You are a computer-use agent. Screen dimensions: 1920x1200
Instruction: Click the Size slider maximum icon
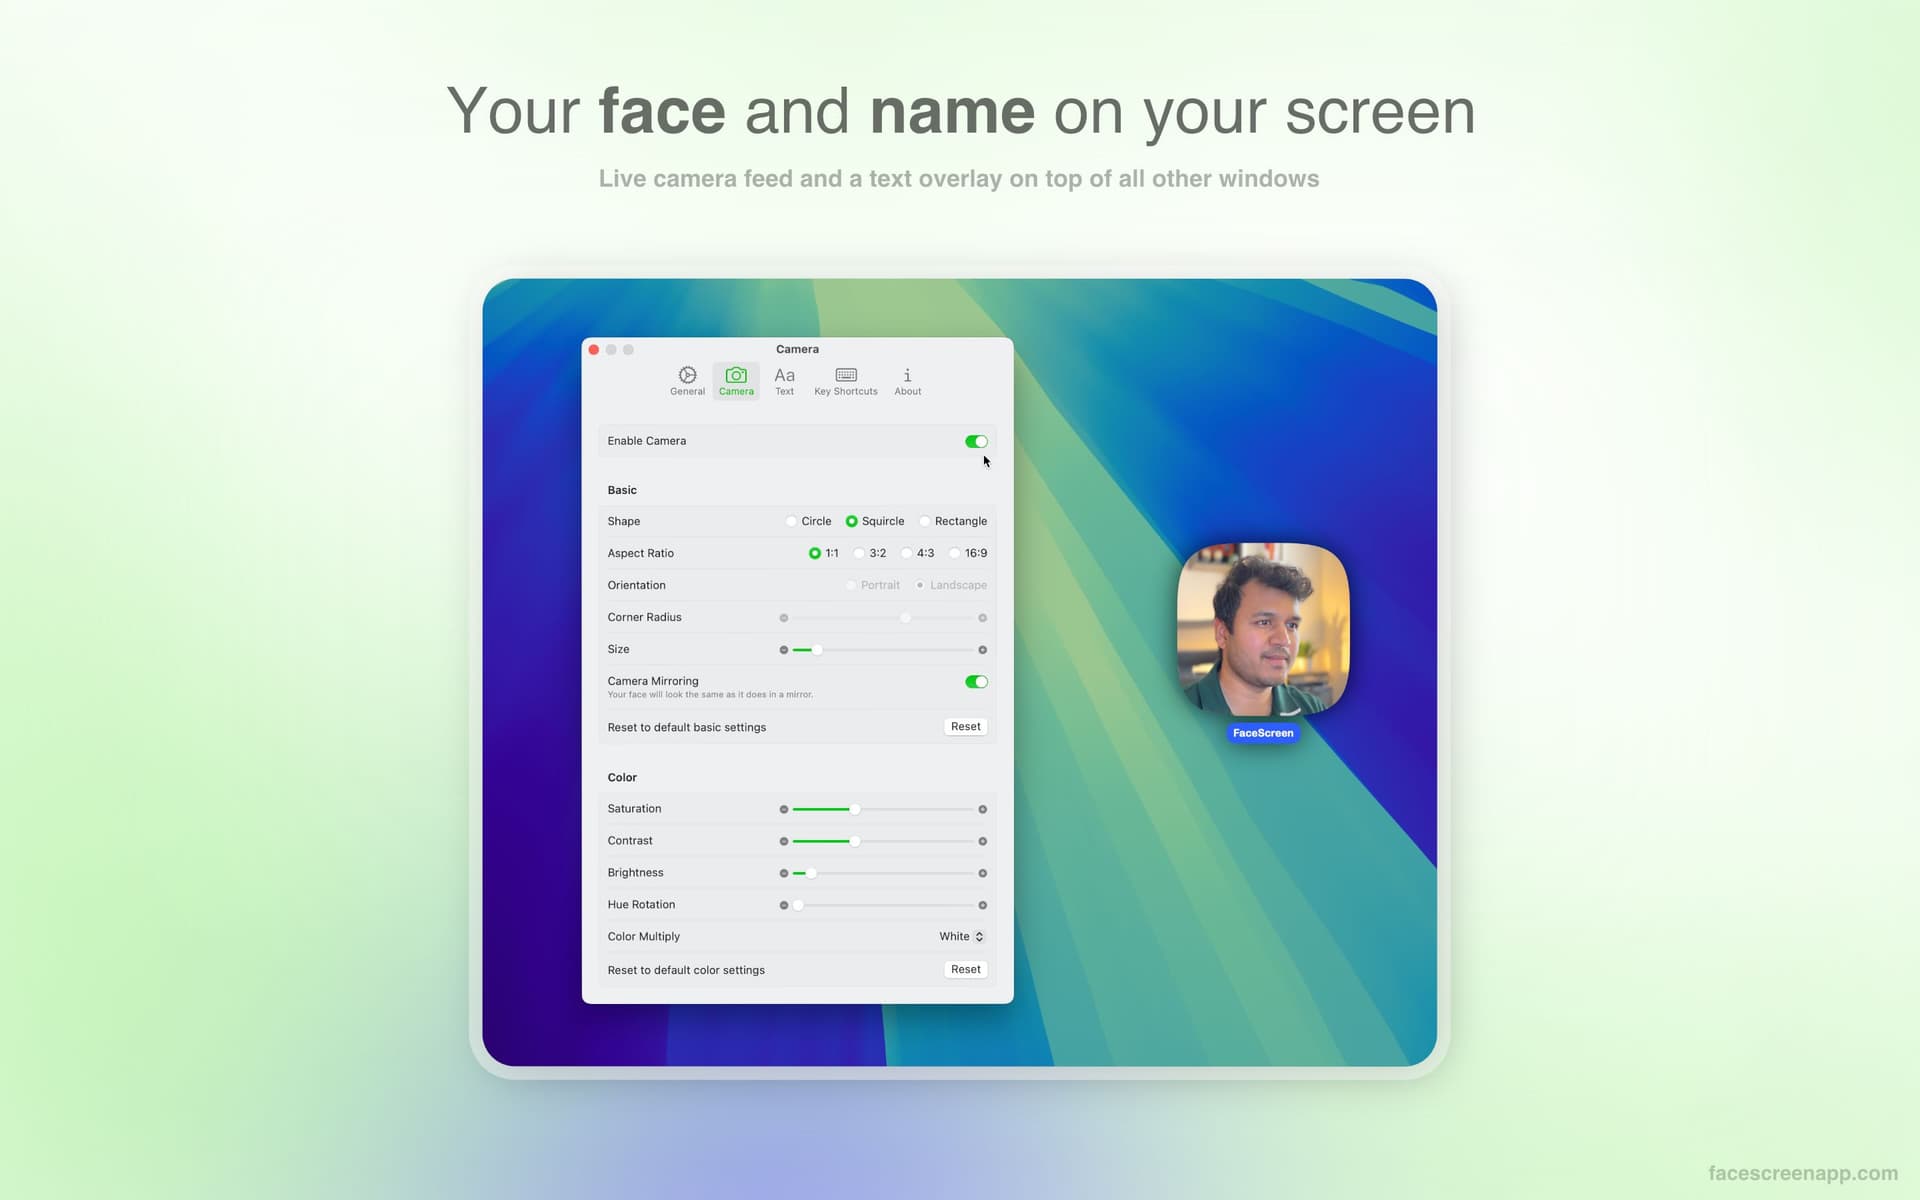point(983,650)
